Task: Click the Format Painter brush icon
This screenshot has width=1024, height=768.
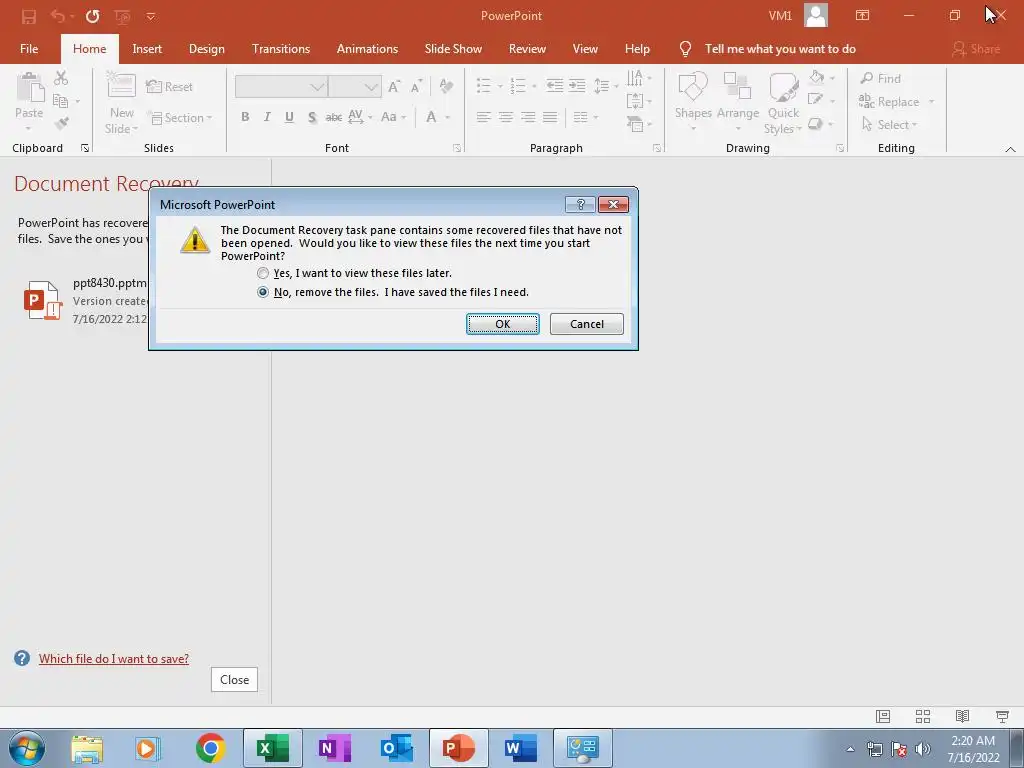Action: coord(61,123)
